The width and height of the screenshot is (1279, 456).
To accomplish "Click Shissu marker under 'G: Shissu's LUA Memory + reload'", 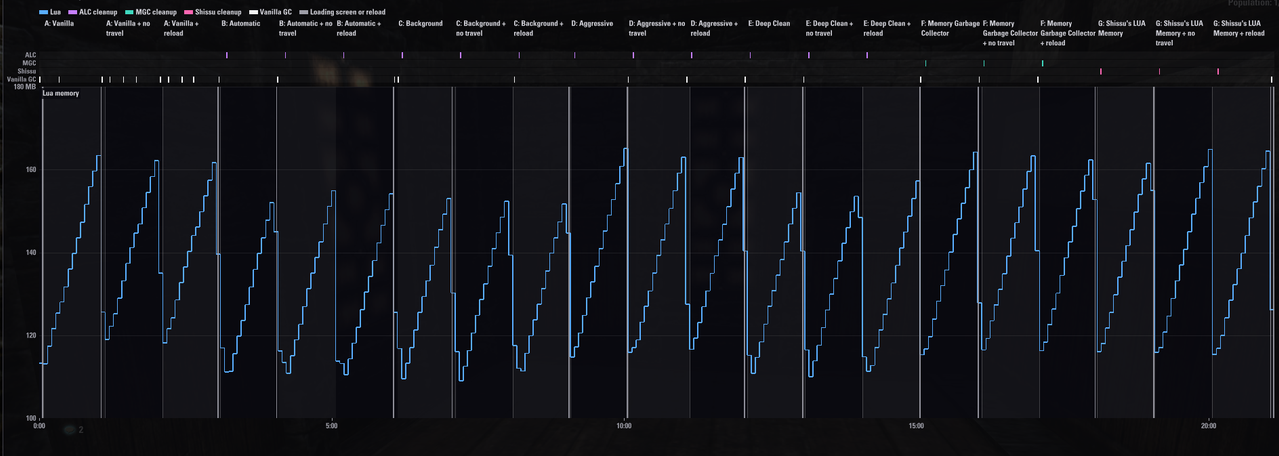I will pos(1218,71).
